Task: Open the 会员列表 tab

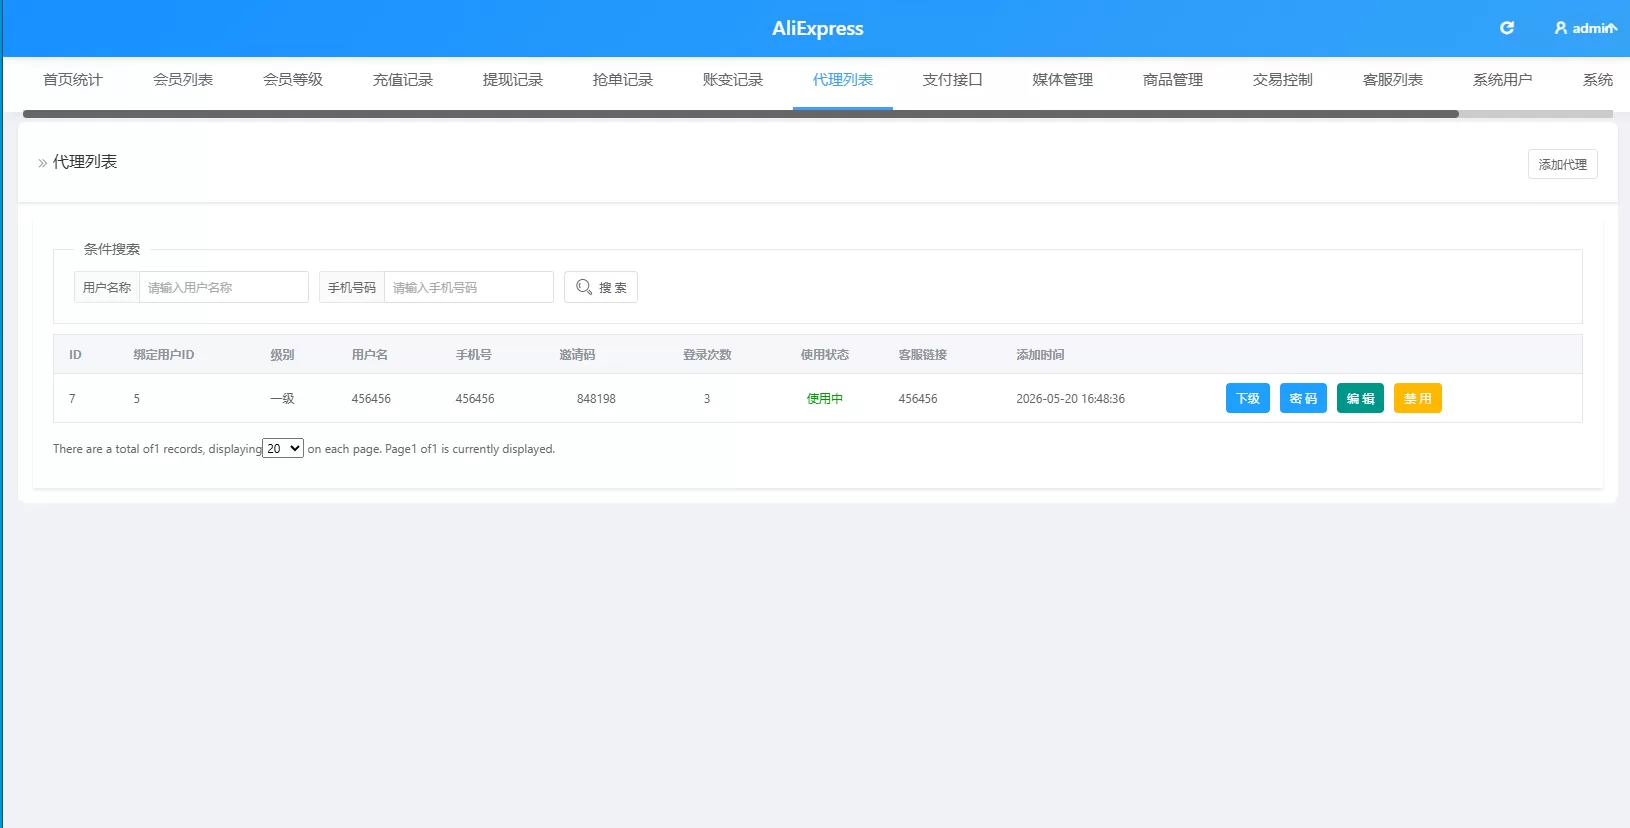Action: pyautogui.click(x=183, y=80)
